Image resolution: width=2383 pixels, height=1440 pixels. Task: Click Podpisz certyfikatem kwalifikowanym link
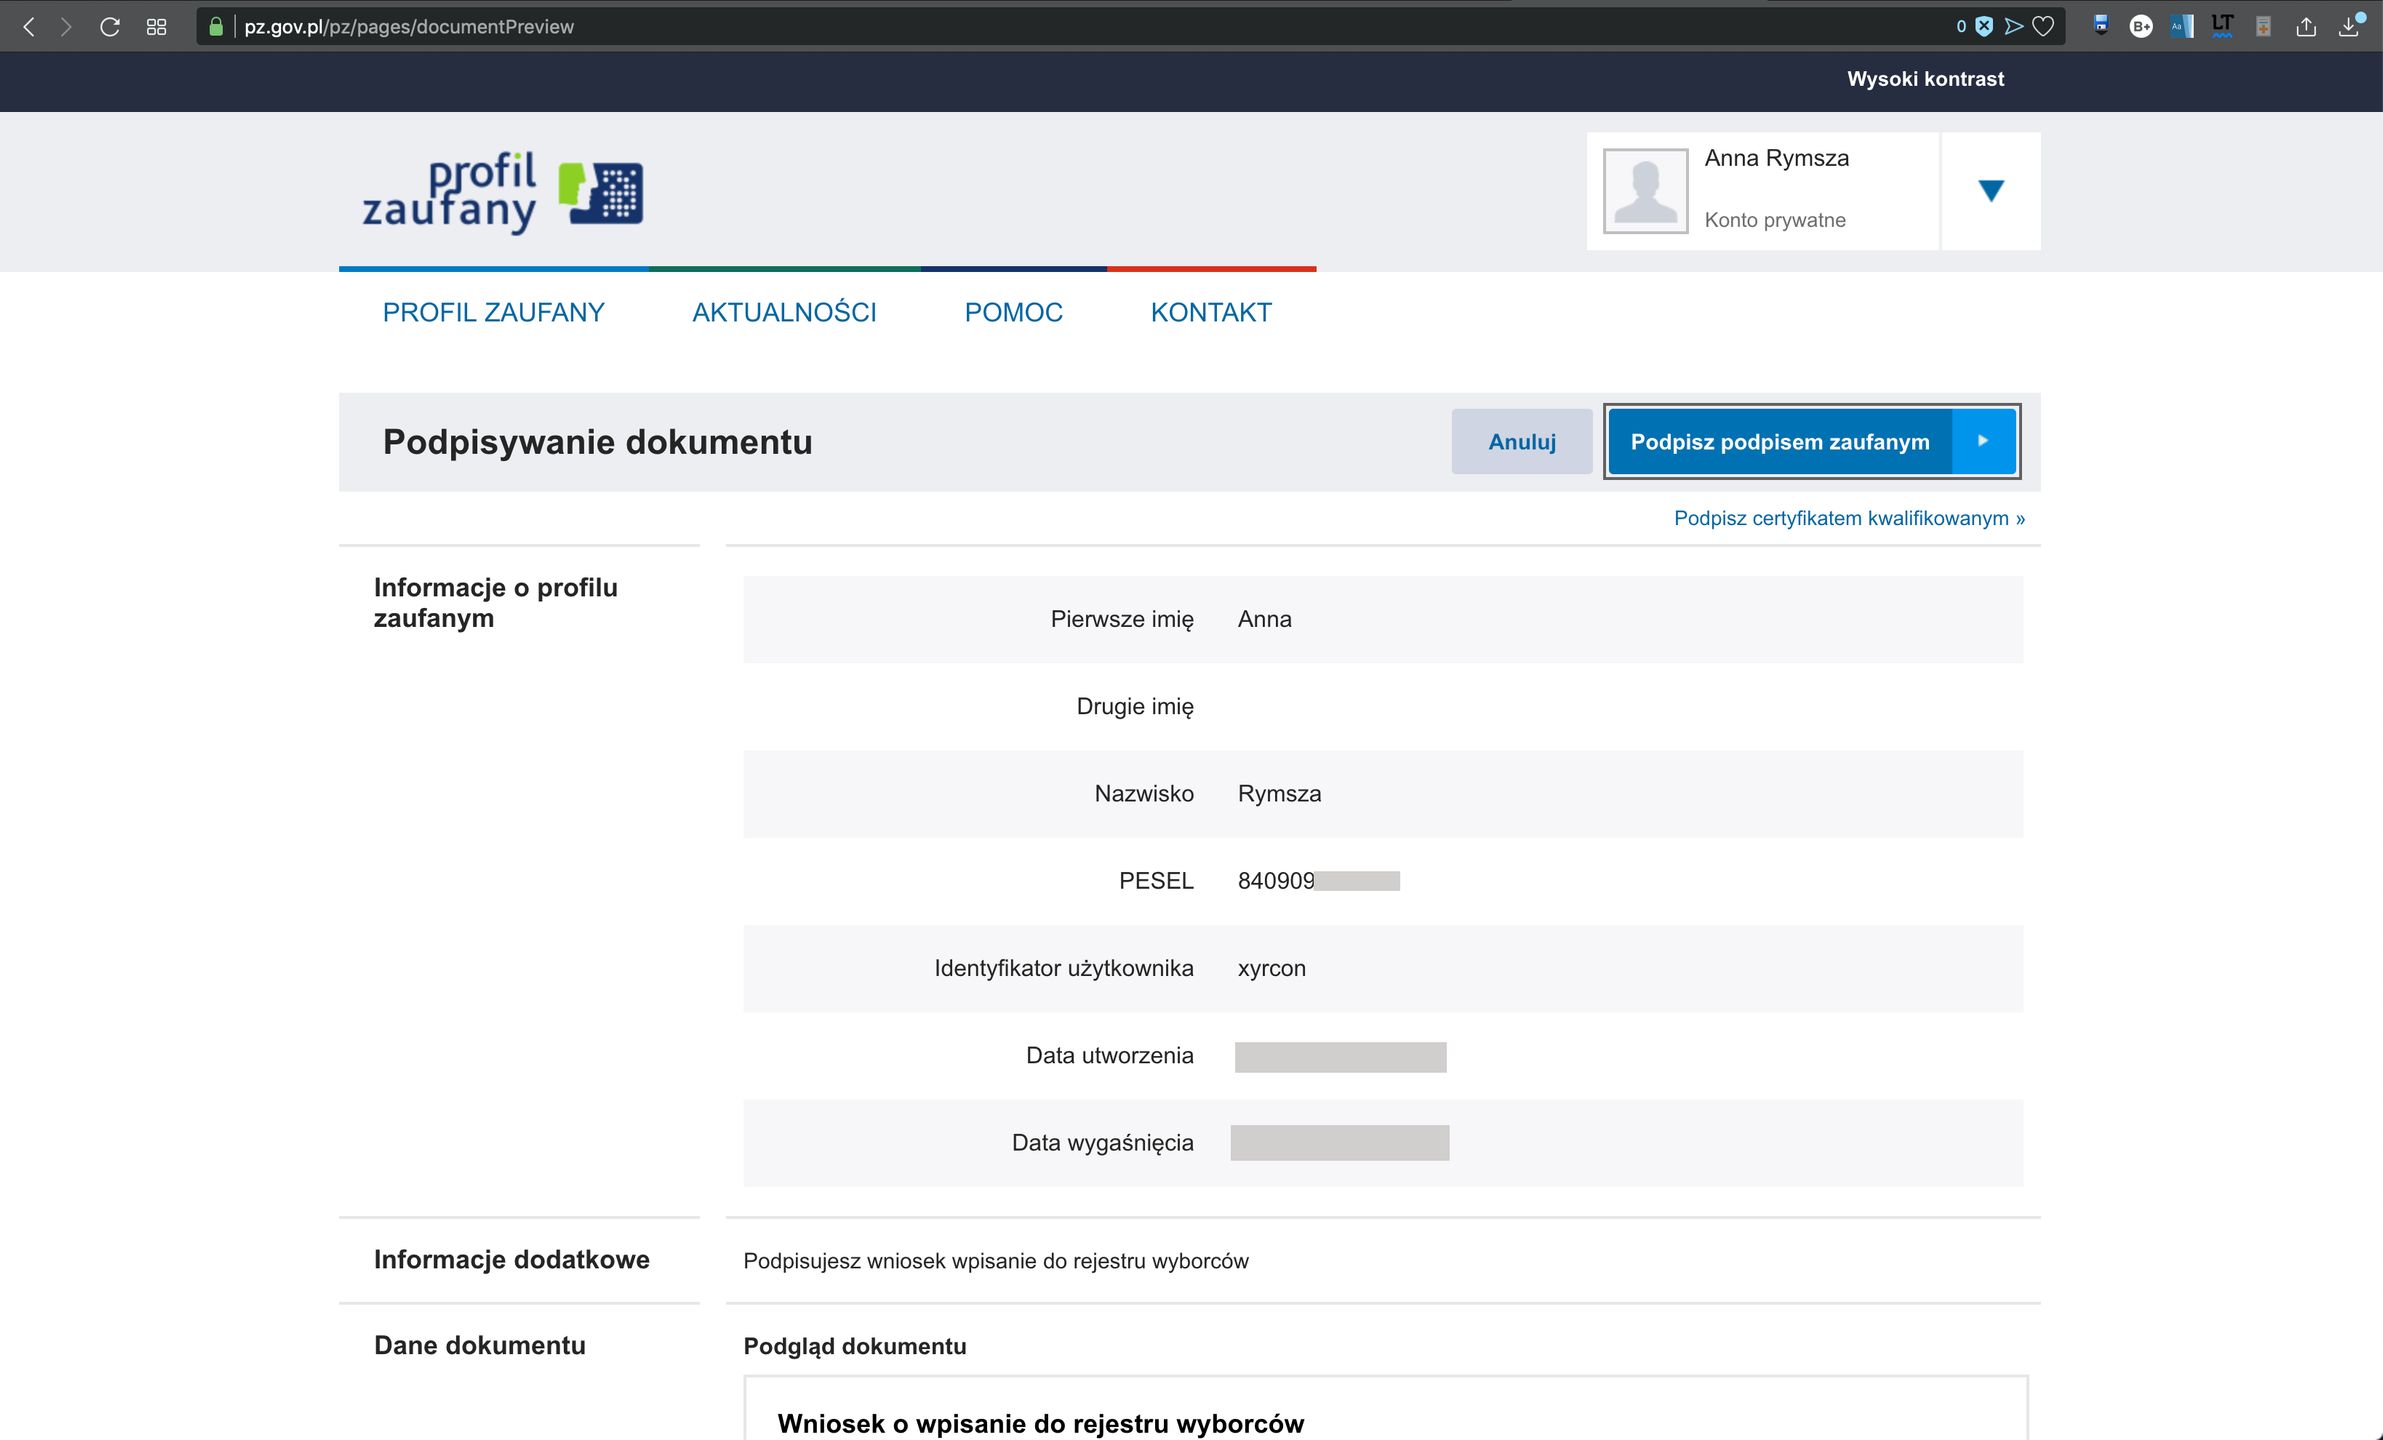1849,518
